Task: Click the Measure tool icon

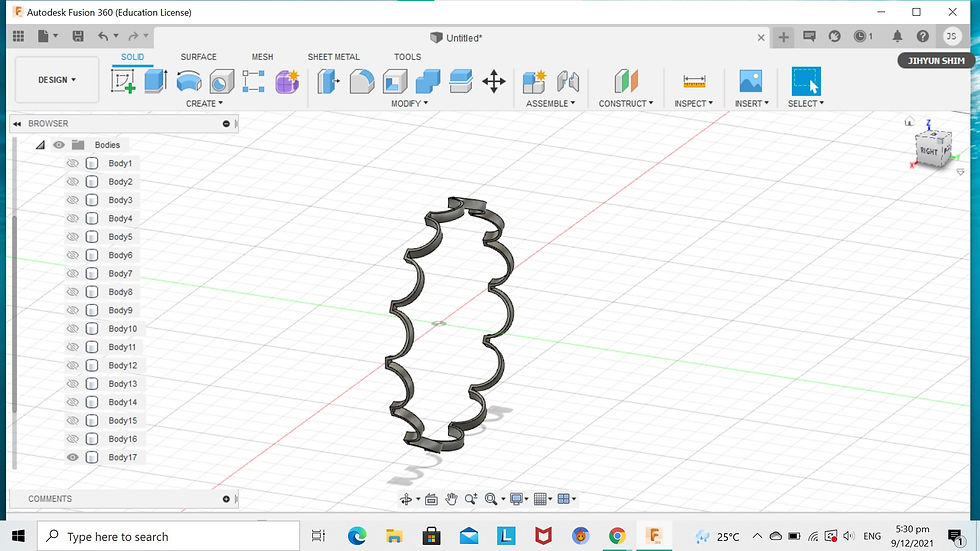Action: point(694,81)
